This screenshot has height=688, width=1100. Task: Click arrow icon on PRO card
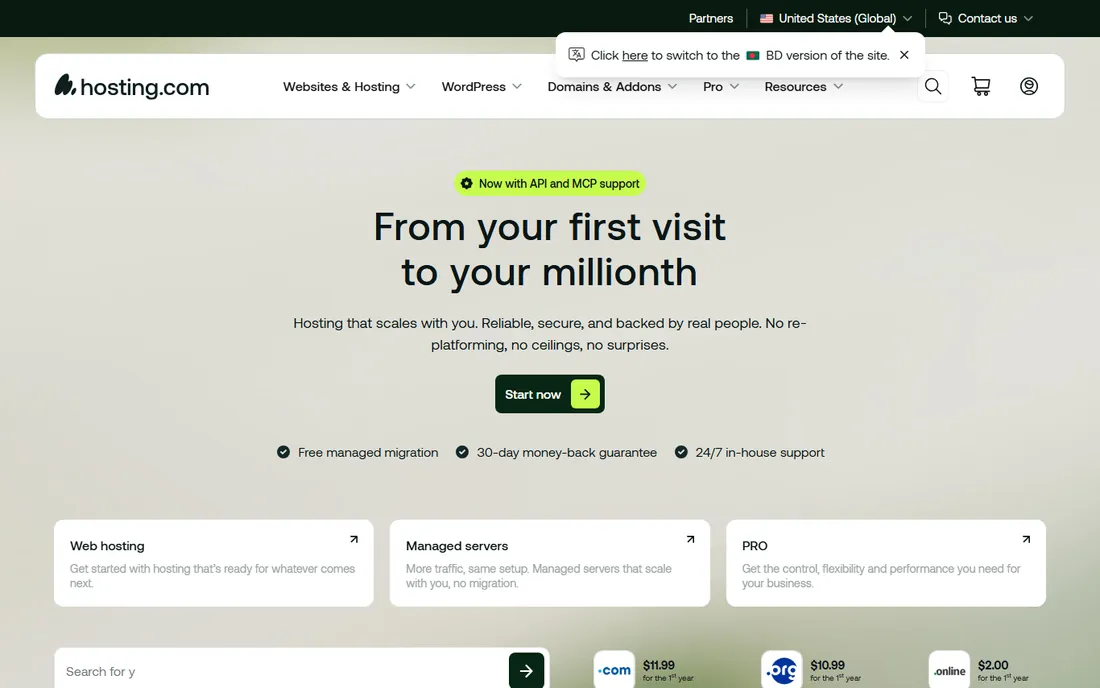(1026, 539)
